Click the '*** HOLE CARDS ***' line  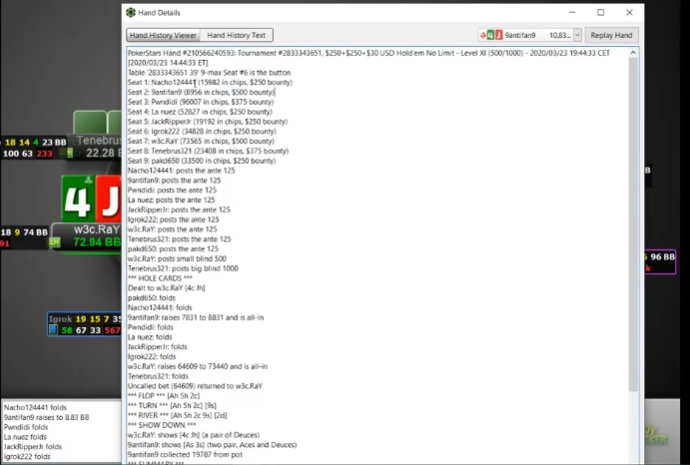(160, 278)
